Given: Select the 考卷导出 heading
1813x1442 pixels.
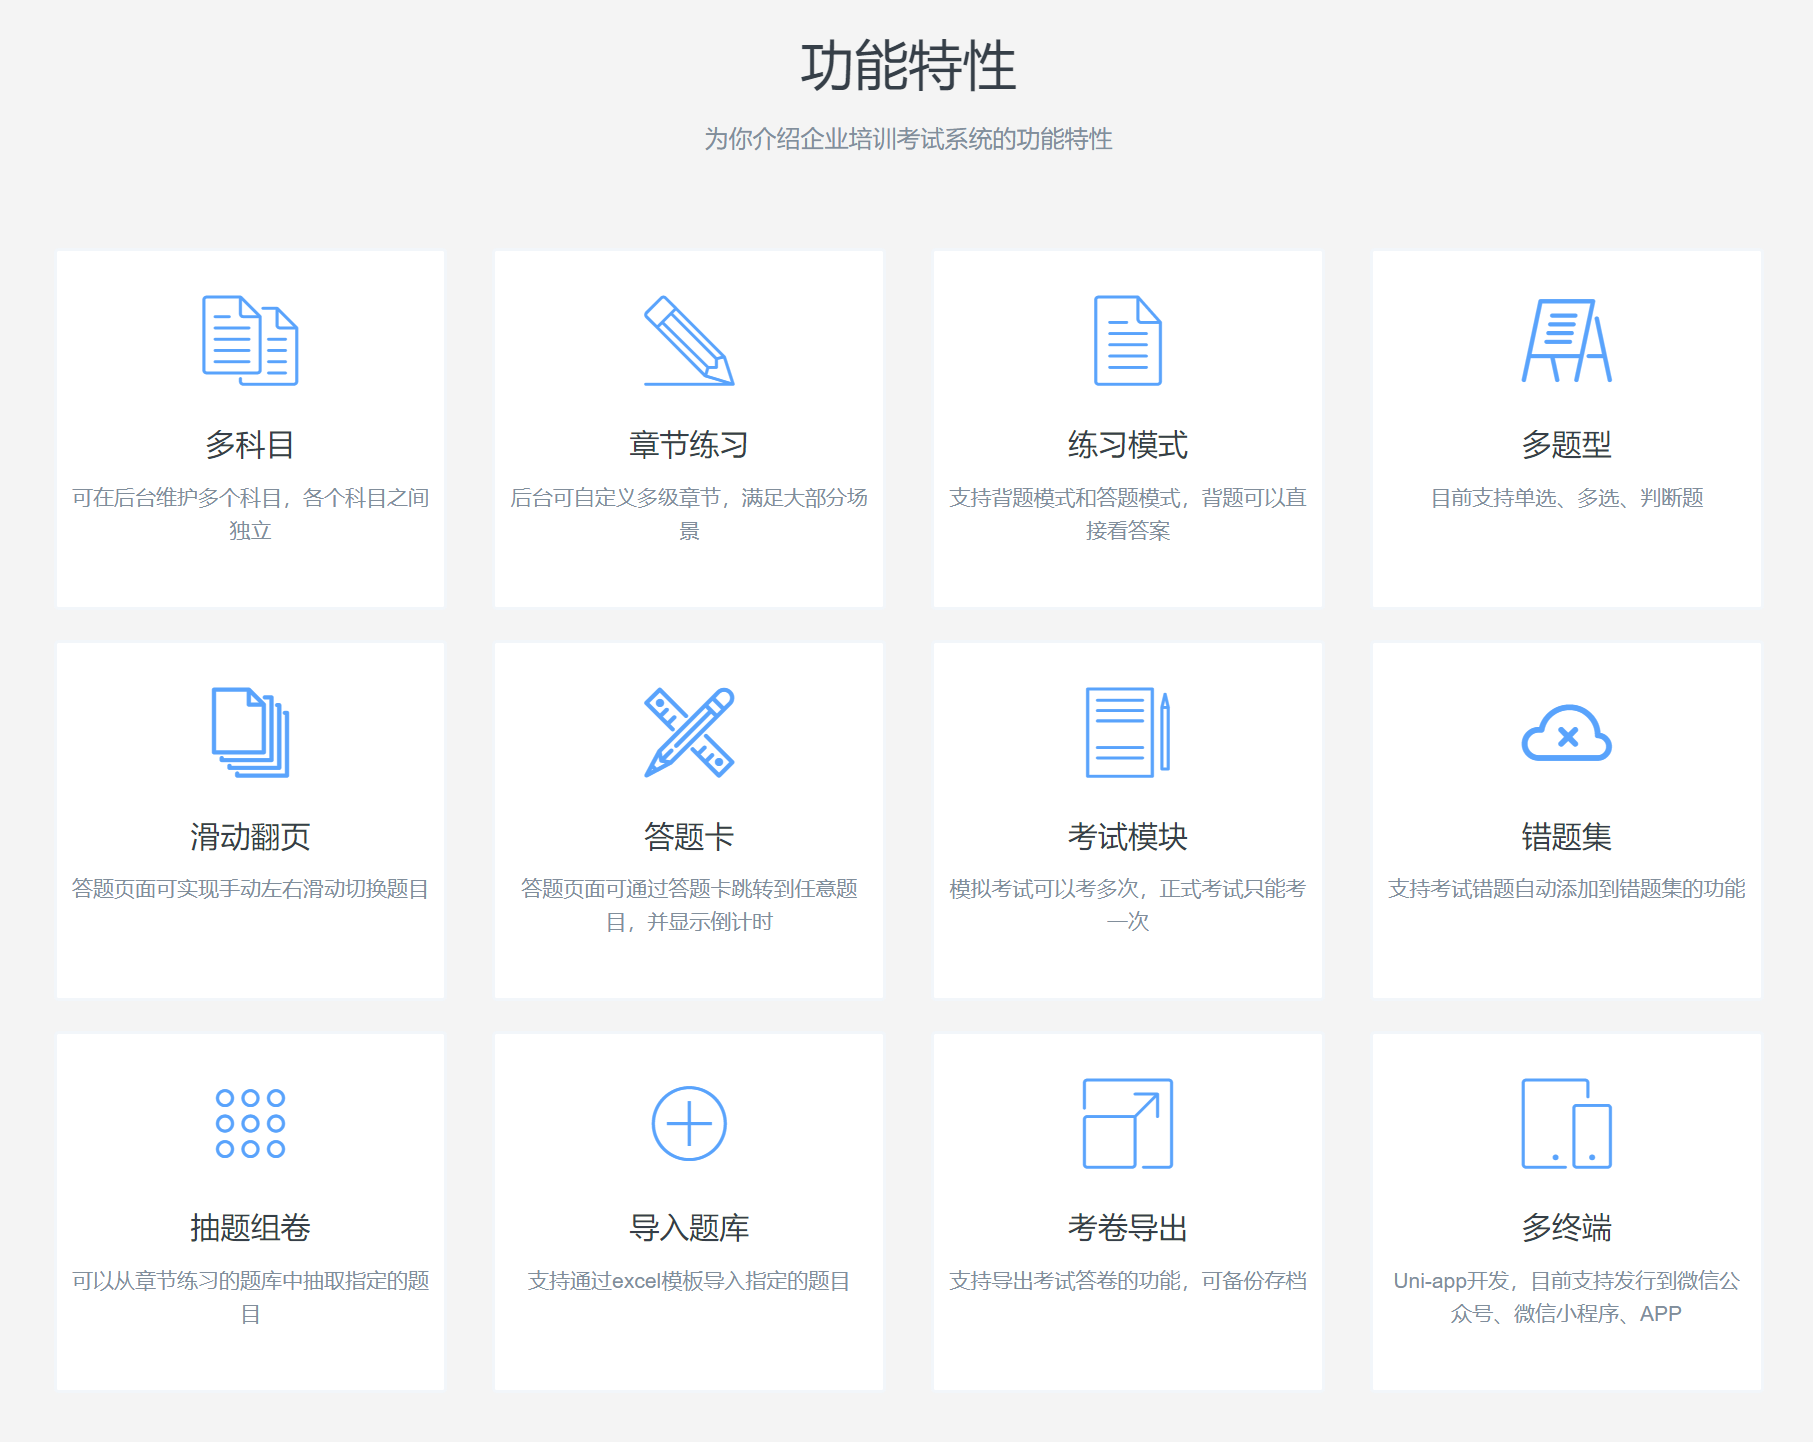Looking at the screenshot, I should 1127,1227.
